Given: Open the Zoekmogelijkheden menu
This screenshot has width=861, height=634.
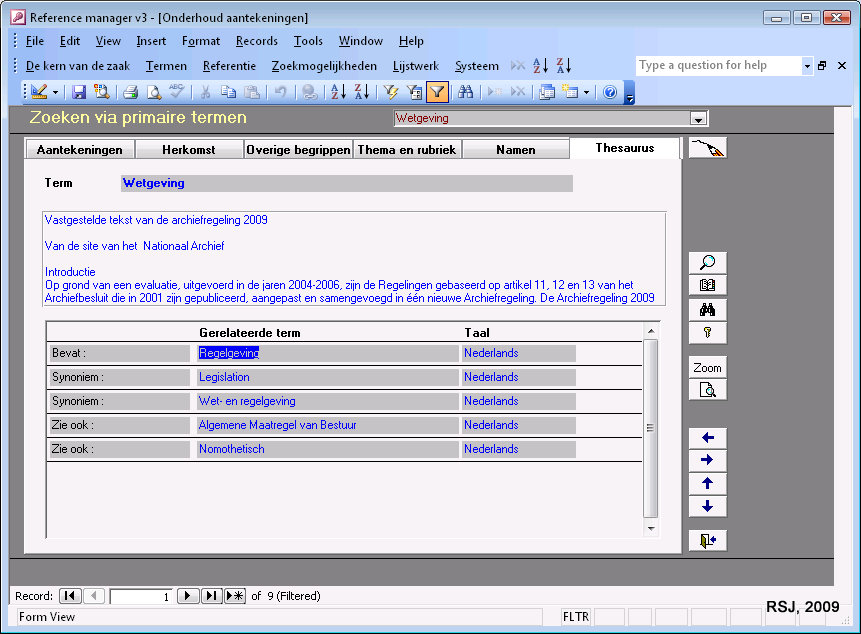Looking at the screenshot, I should [324, 66].
